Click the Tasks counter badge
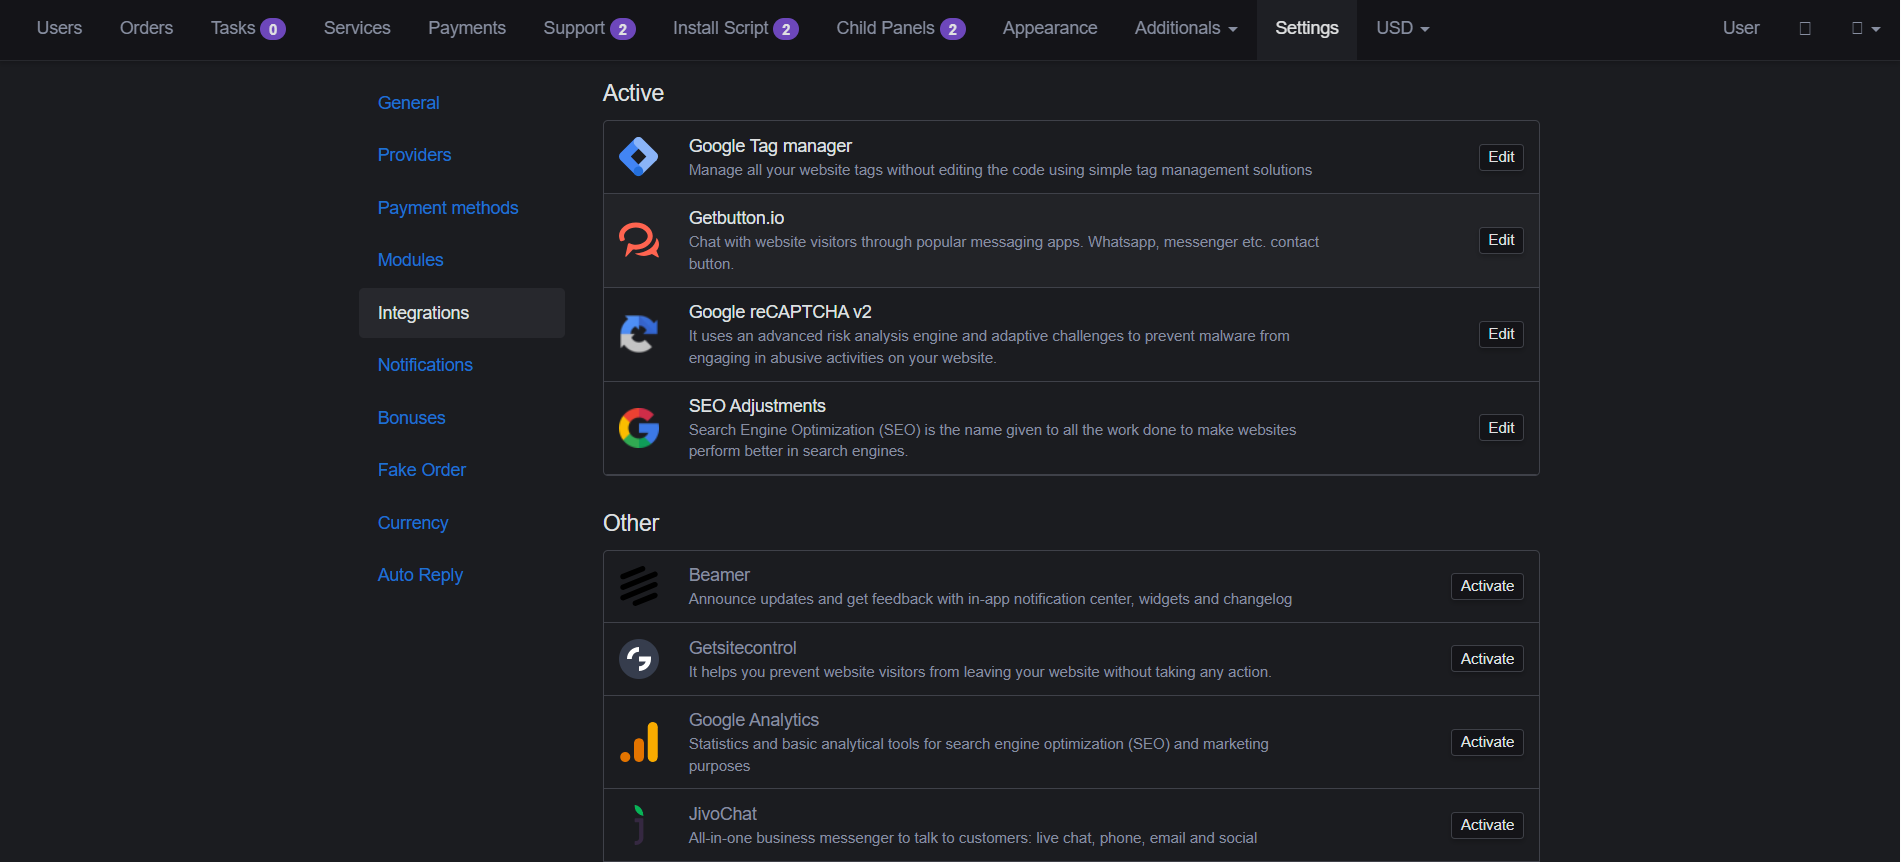This screenshot has height=862, width=1901. (273, 29)
